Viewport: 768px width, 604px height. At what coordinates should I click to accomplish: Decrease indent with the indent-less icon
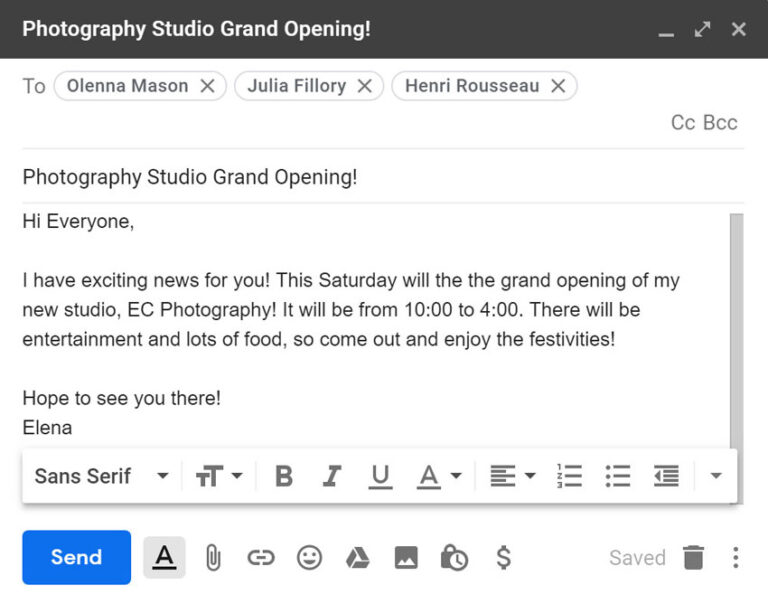pos(666,476)
